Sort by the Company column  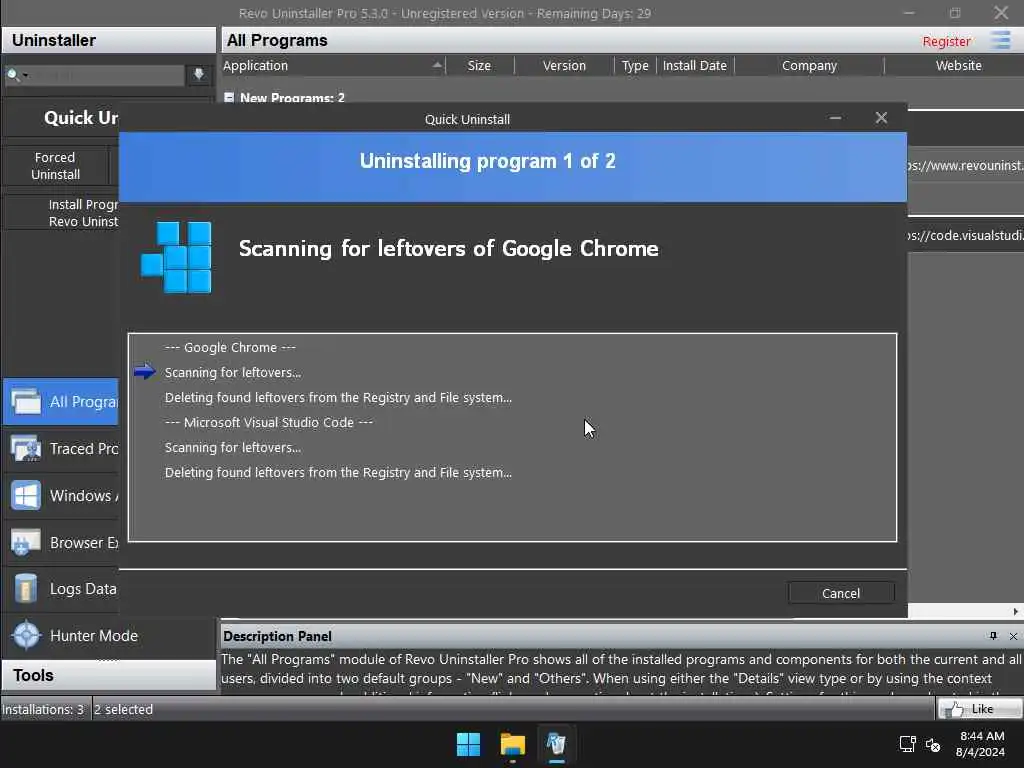(x=809, y=65)
